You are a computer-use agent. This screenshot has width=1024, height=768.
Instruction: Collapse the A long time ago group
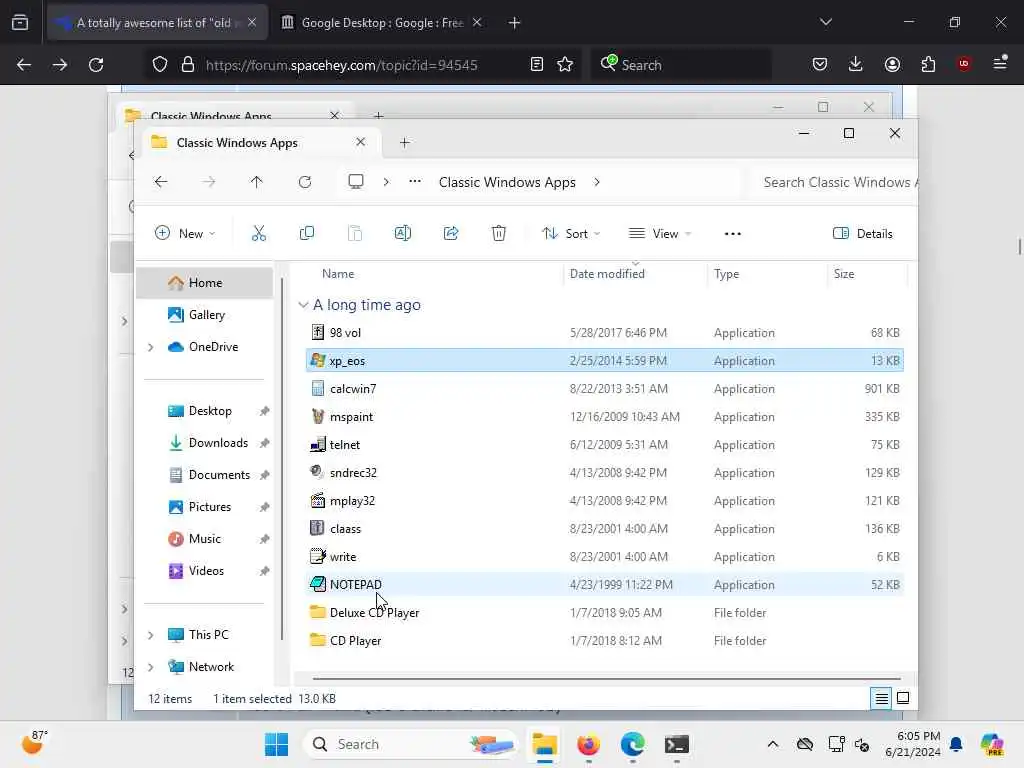[303, 305]
